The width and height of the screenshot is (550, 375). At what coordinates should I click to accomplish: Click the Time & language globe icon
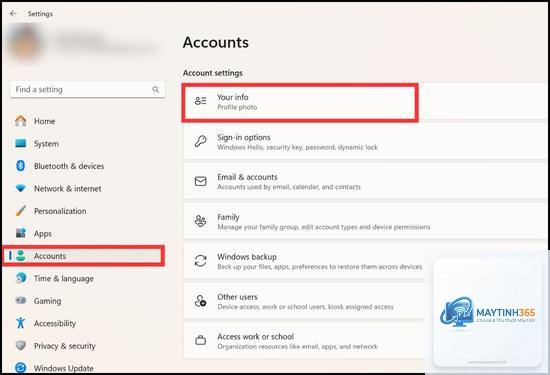pyautogui.click(x=21, y=278)
